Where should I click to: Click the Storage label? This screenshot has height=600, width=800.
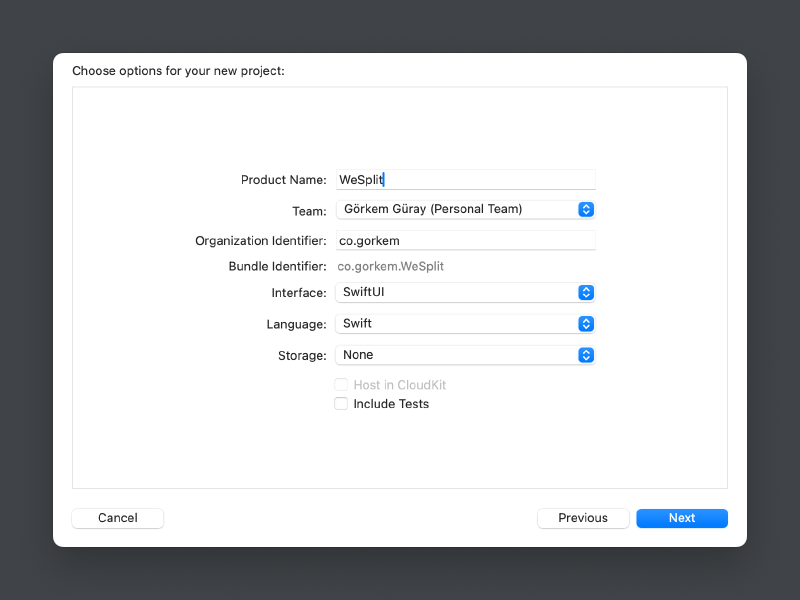pyautogui.click(x=302, y=355)
